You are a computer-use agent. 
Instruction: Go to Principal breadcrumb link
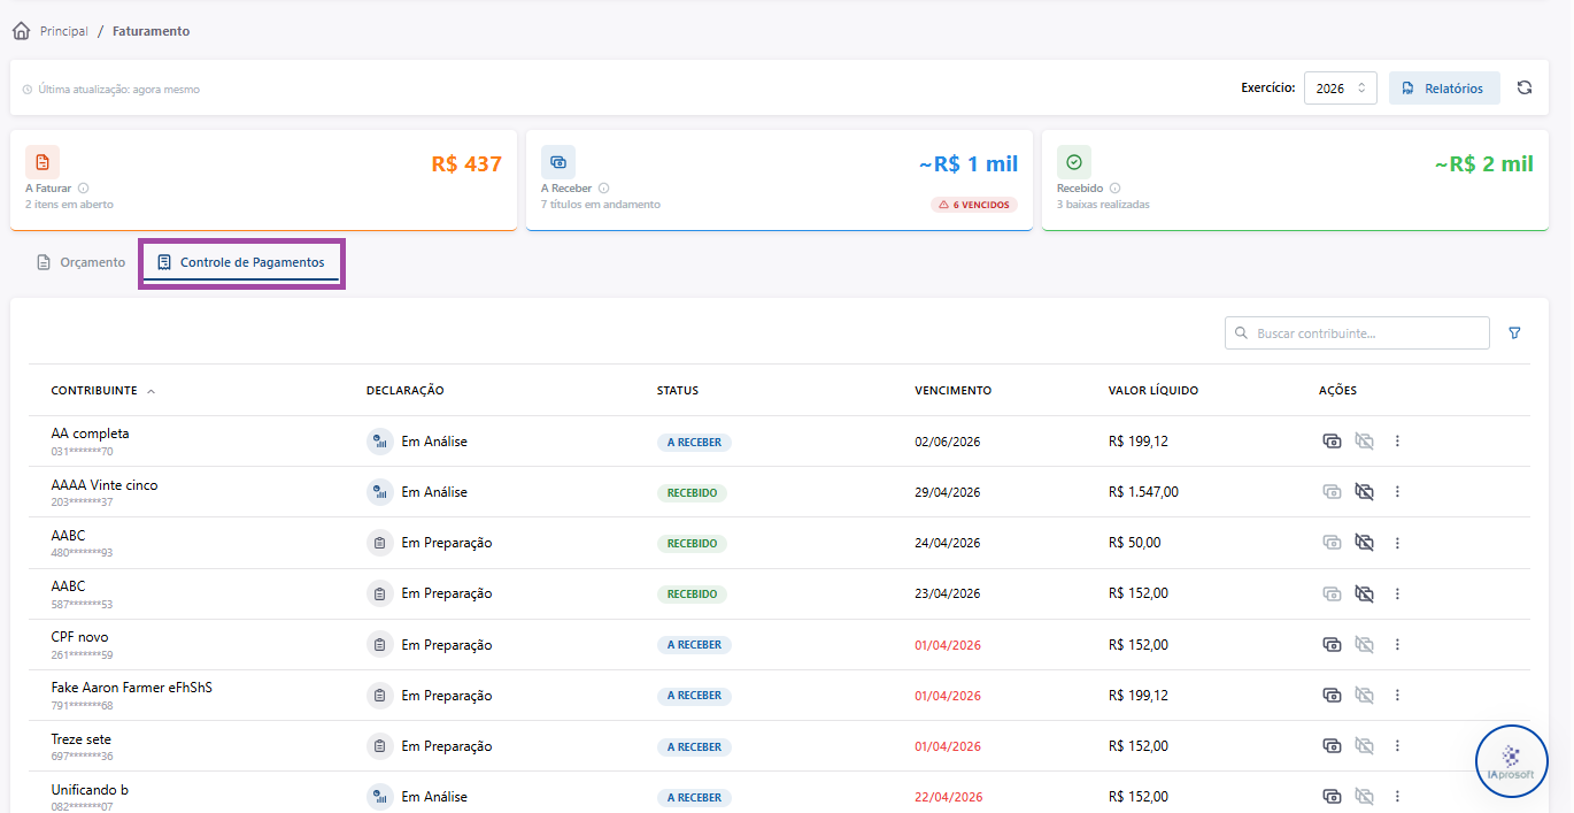tap(64, 31)
